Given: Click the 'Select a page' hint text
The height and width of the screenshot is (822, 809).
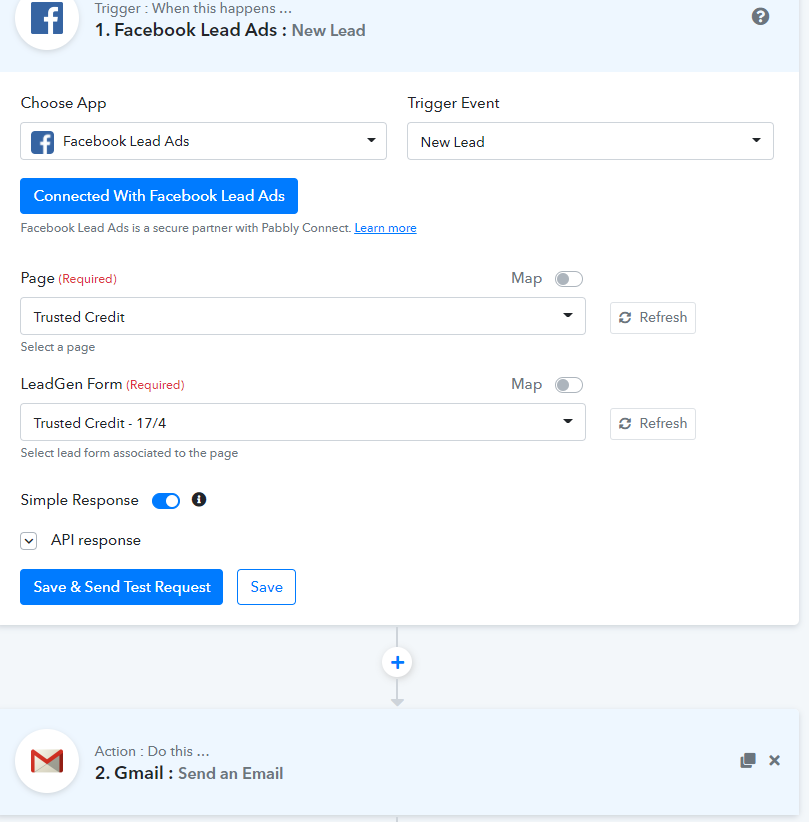Looking at the screenshot, I should point(58,347).
